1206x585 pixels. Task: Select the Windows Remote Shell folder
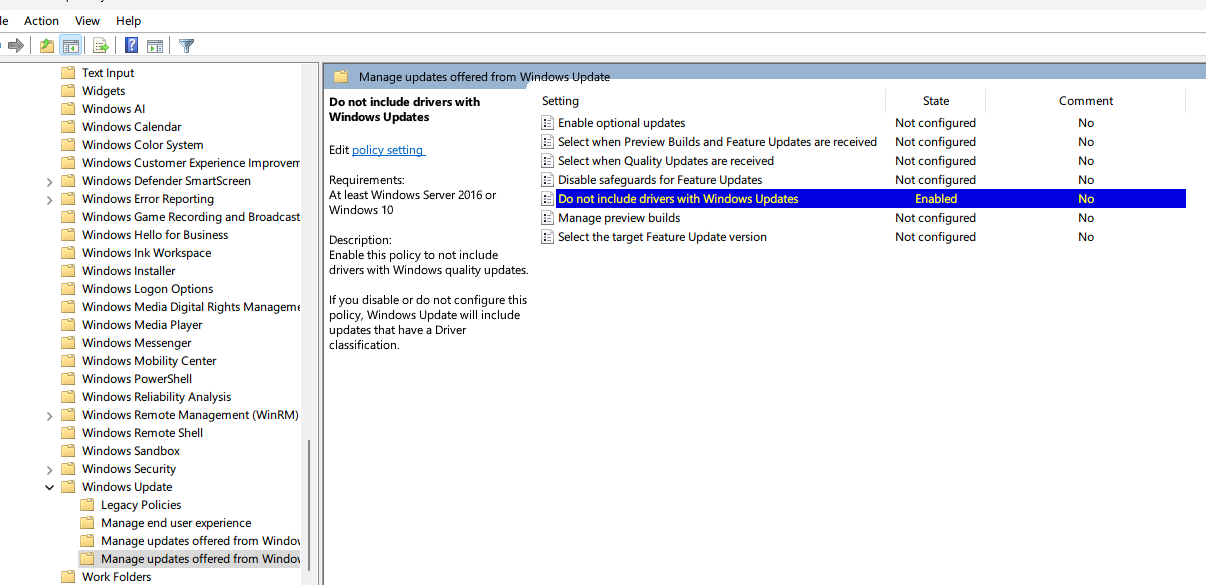tap(142, 433)
